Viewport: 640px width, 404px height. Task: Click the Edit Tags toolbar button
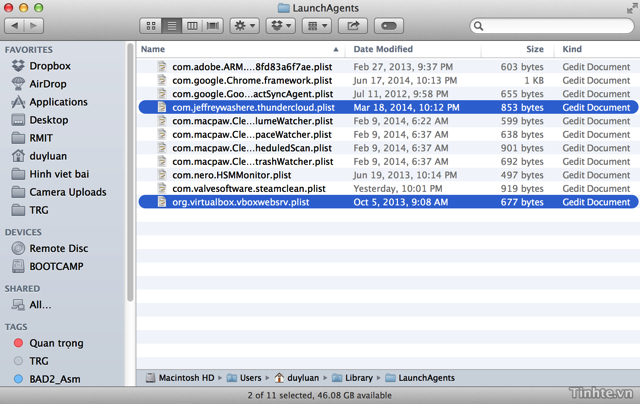pos(389,26)
